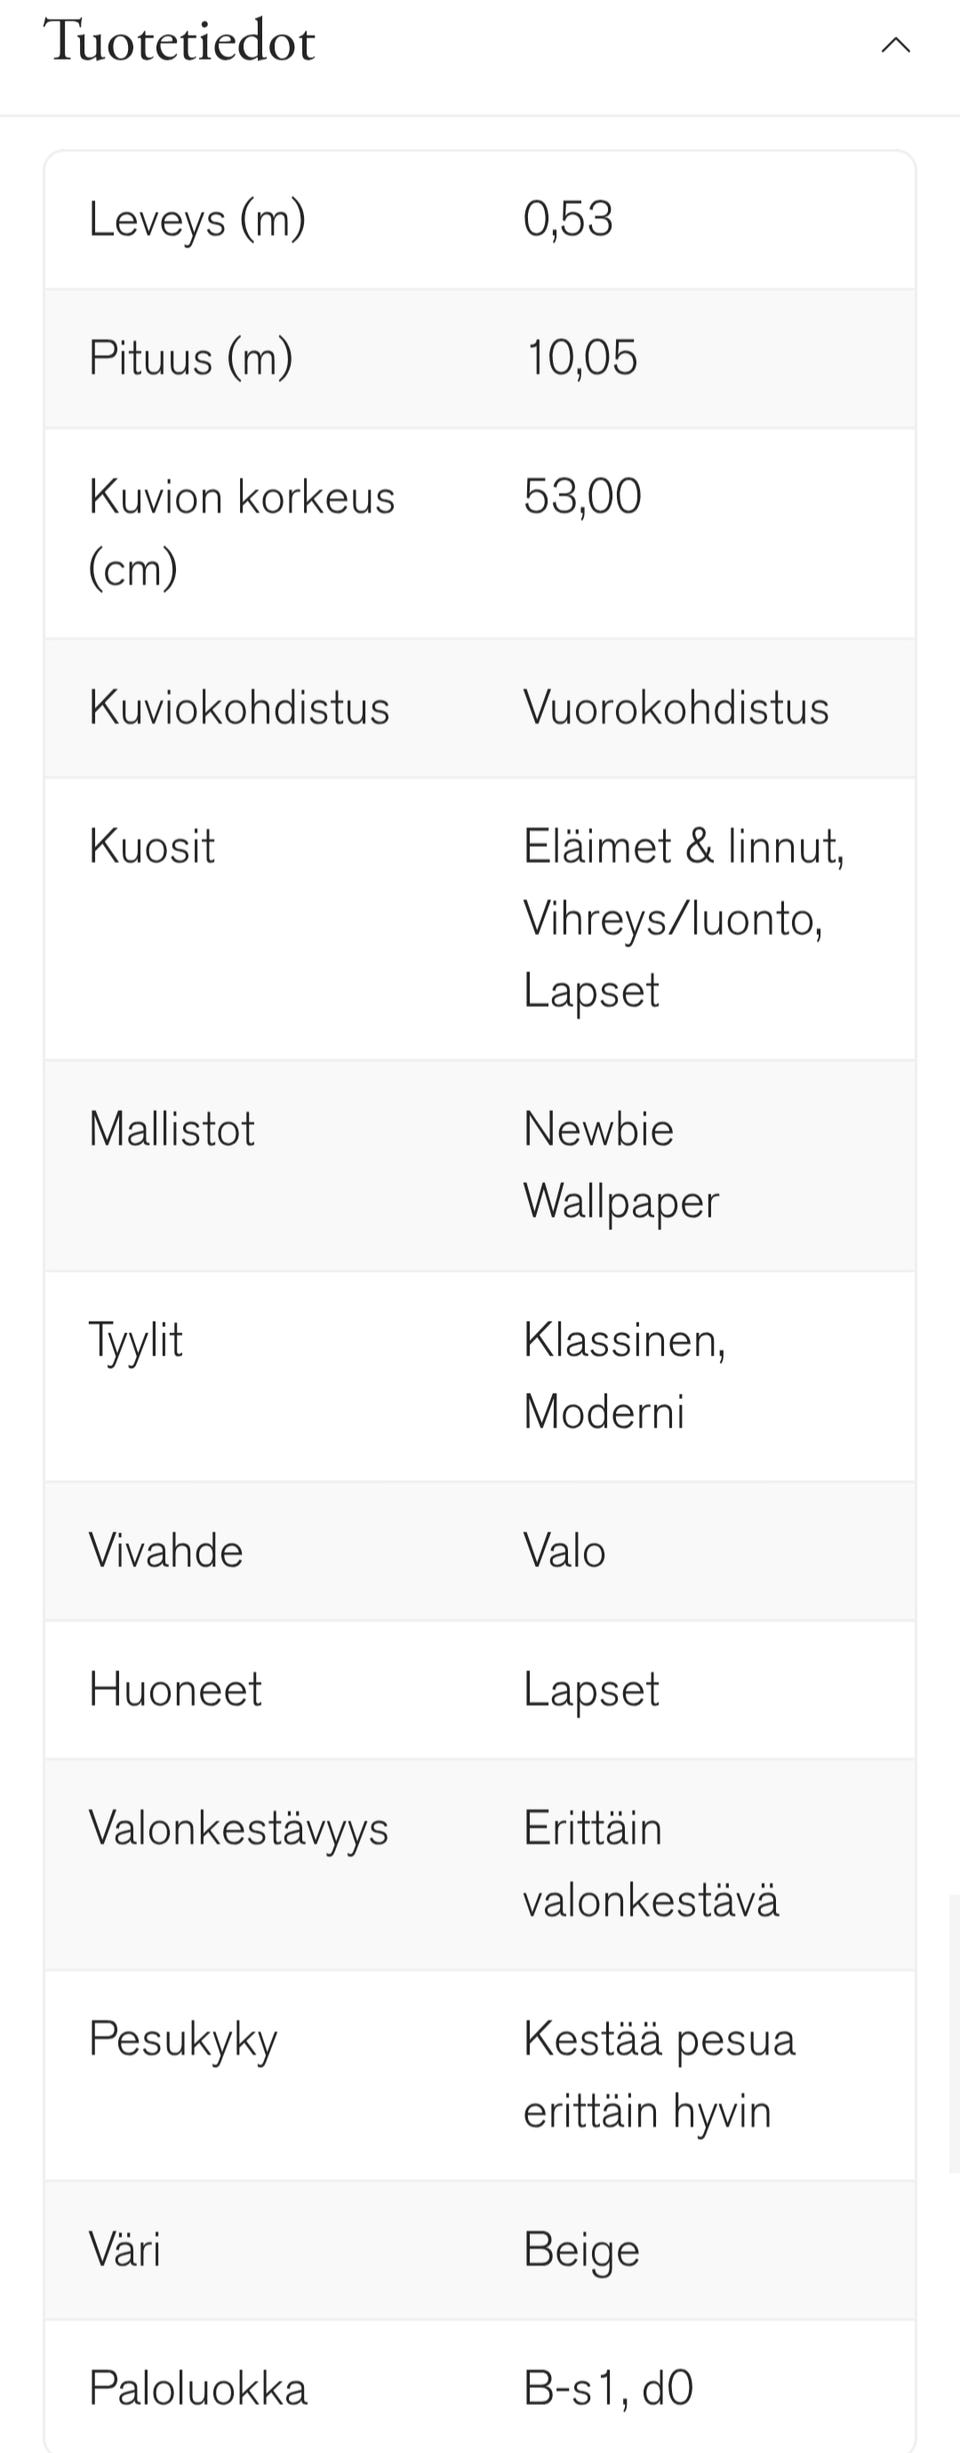Image resolution: width=960 pixels, height=2453 pixels.
Task: Click the Beige color value
Action: coord(581,2250)
